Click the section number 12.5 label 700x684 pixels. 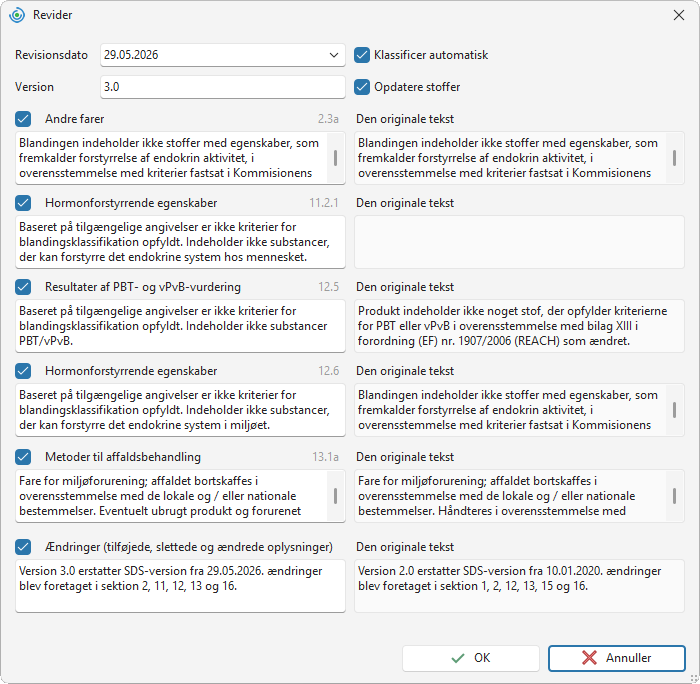click(329, 287)
